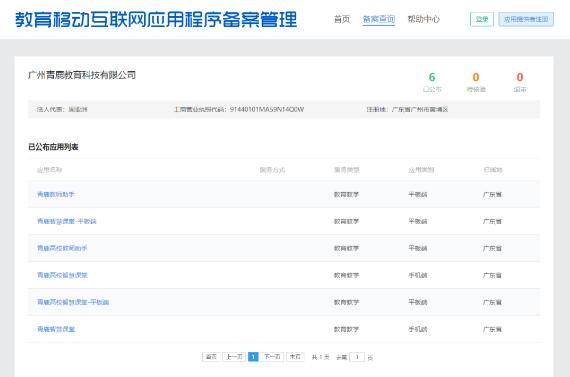The width and height of the screenshot is (570, 377).
Task: Select page 1 in pagination
Action: (x=253, y=357)
